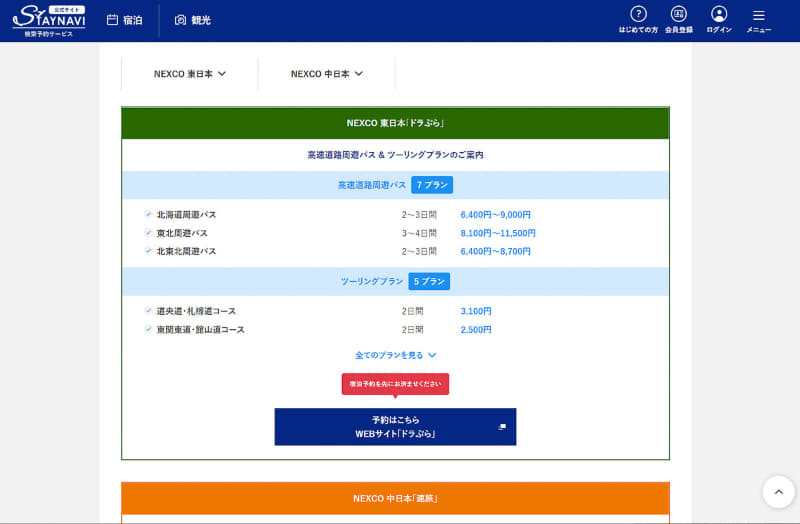Click the 北東北周遊パス plan name

point(186,252)
